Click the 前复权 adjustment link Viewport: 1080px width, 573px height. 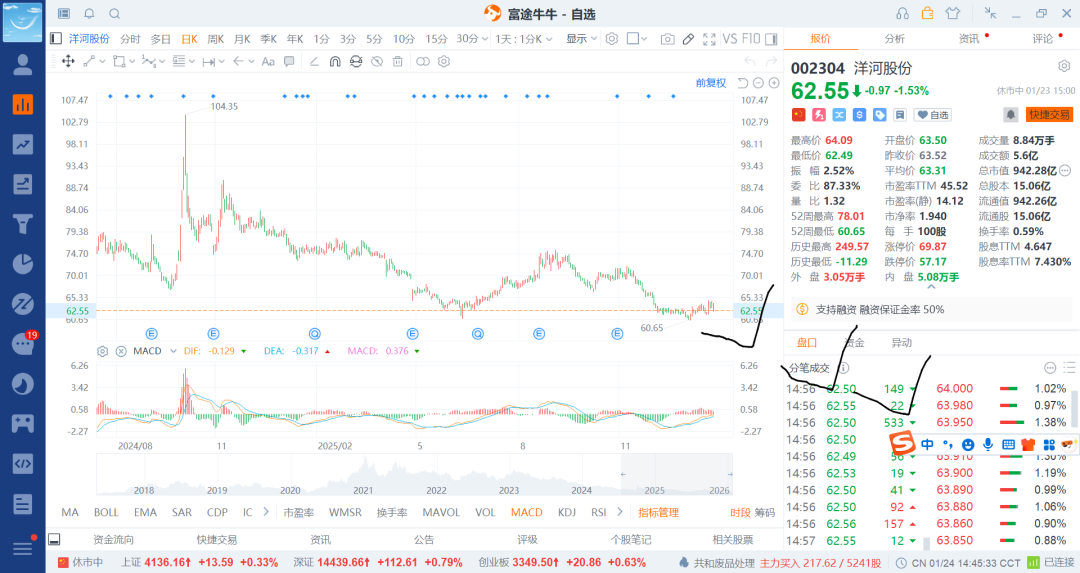(x=711, y=83)
